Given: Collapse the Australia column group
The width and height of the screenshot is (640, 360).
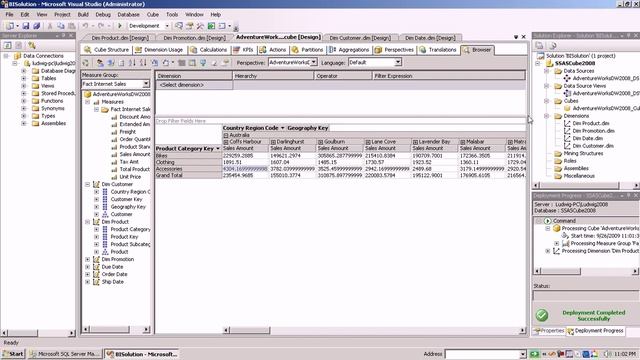Looking at the screenshot, I should 226,135.
